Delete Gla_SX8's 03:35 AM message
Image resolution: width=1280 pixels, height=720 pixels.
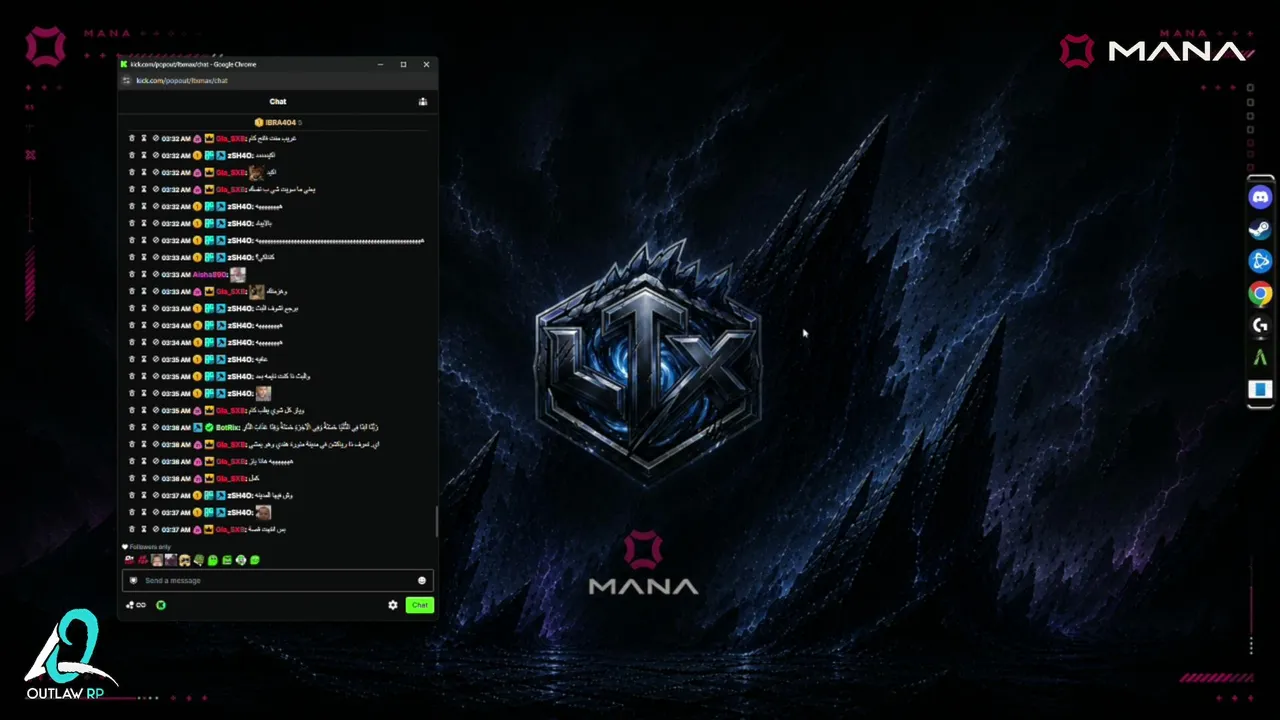132,410
